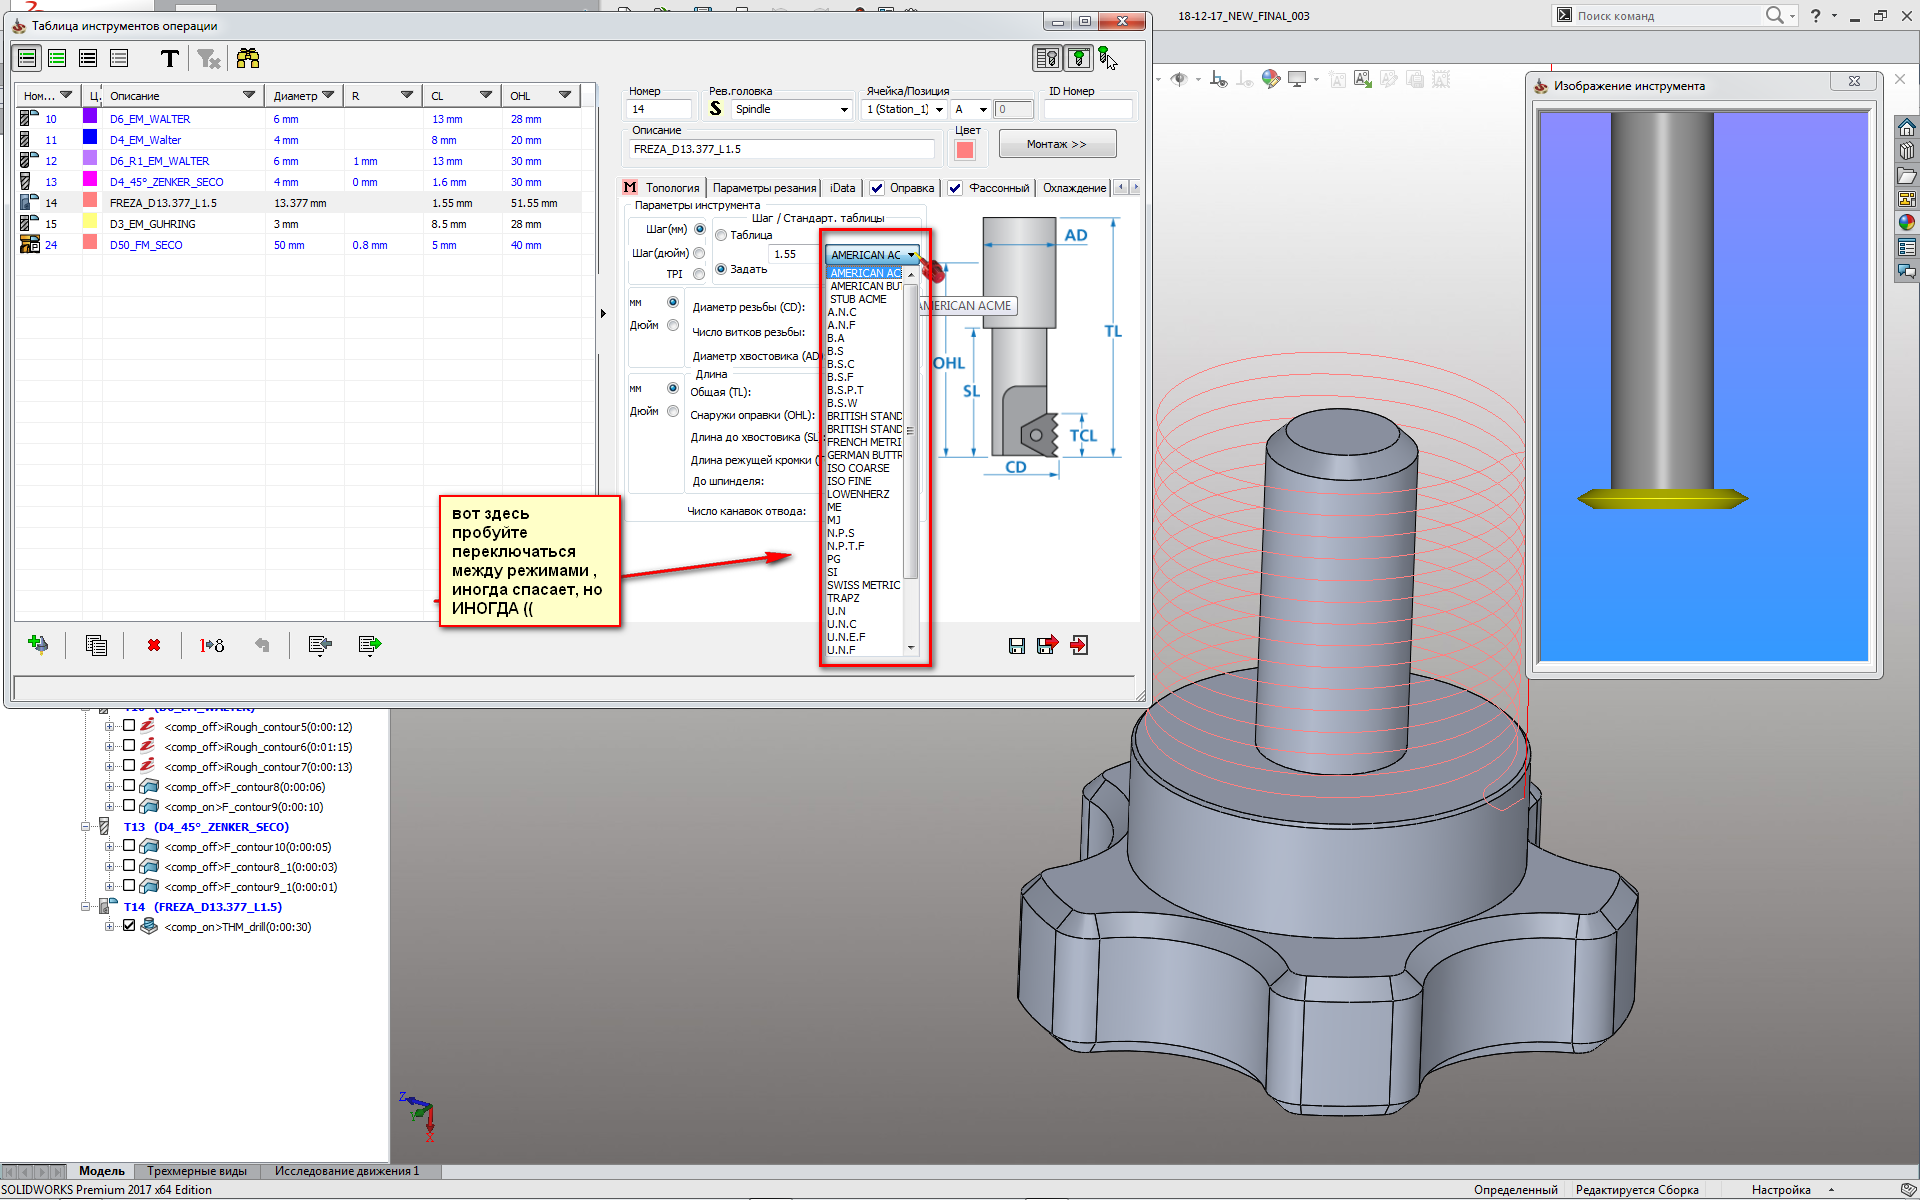Click the binoculars search icon
Image resolution: width=1920 pixels, height=1200 pixels.
pyautogui.click(x=247, y=59)
